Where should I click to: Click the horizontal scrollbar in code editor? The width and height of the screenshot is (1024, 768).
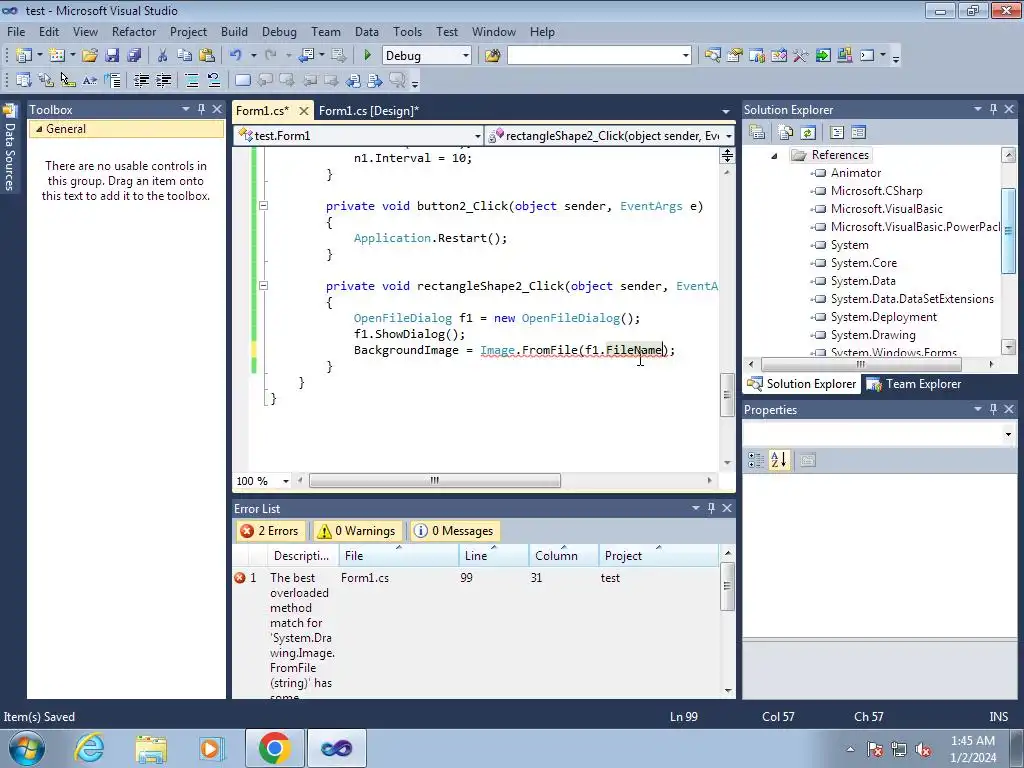click(434, 481)
